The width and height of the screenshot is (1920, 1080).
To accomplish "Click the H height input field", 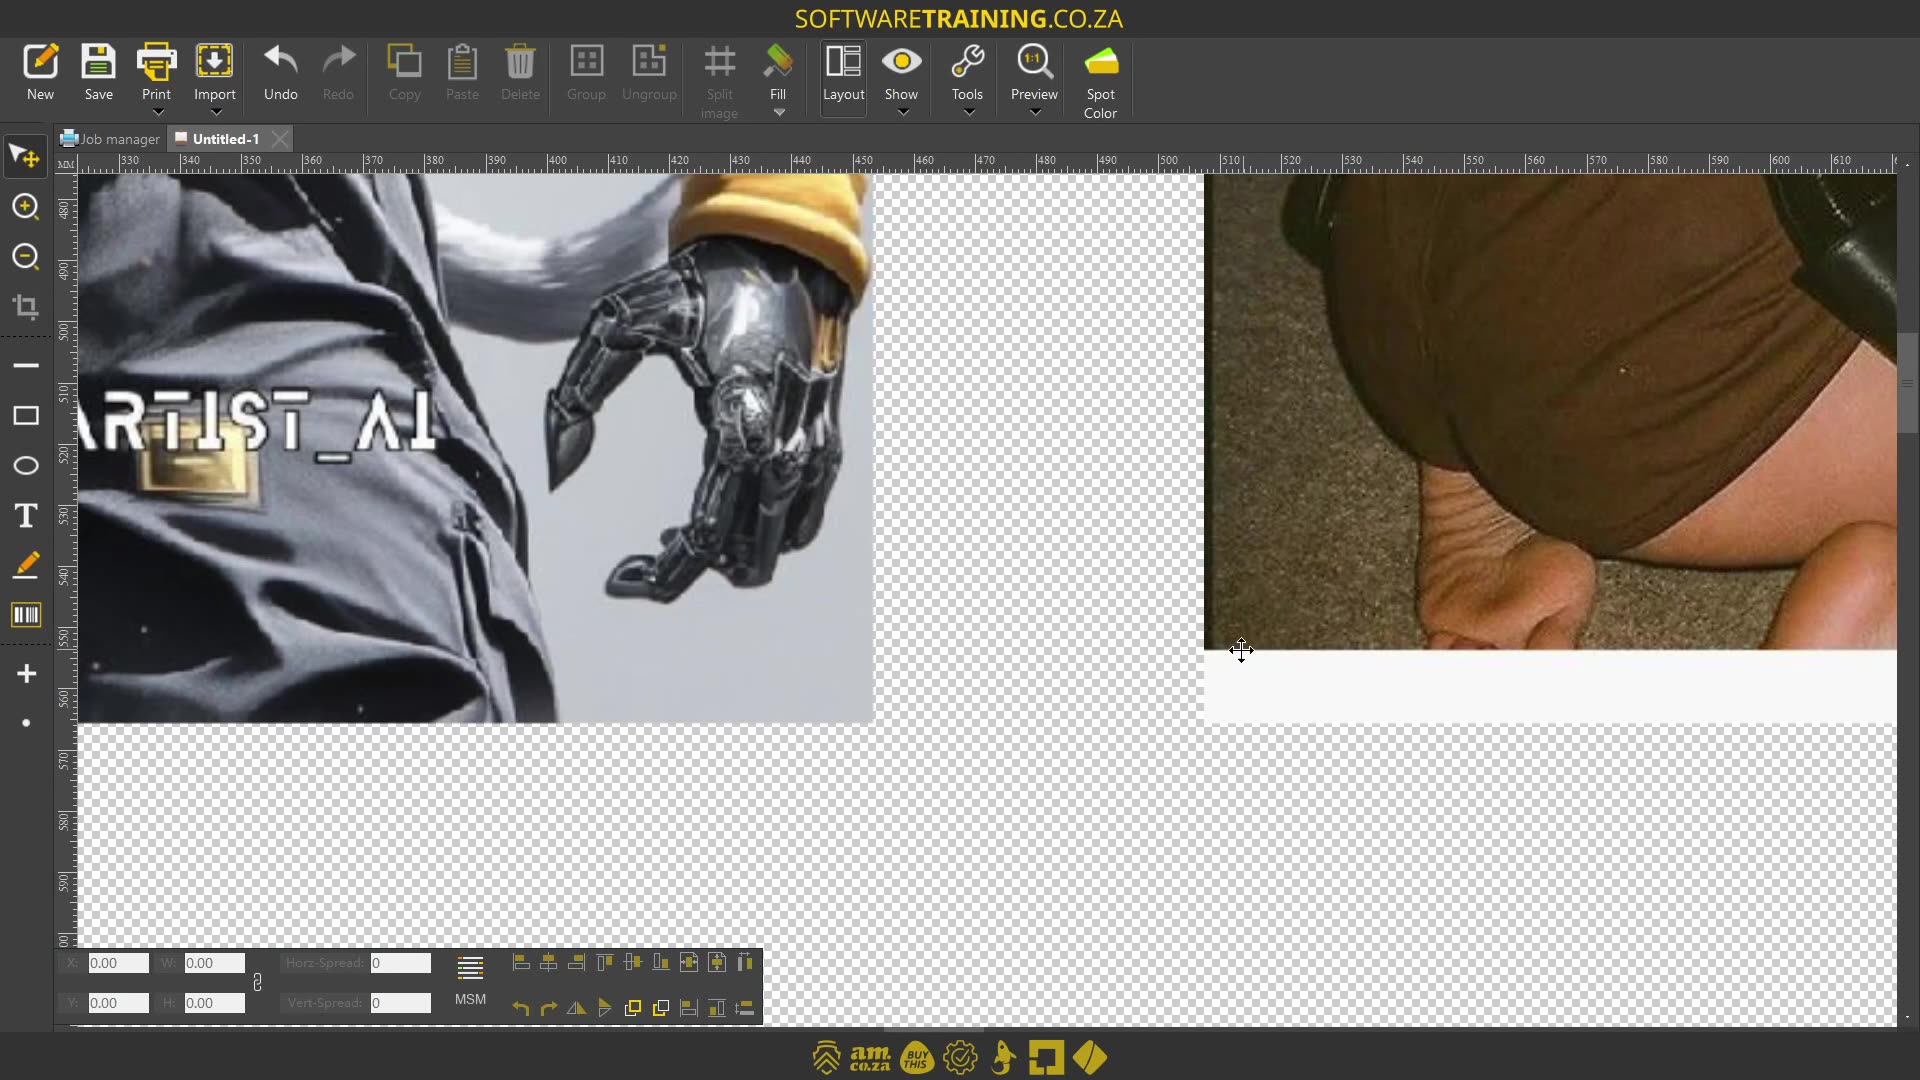I will point(214,1003).
